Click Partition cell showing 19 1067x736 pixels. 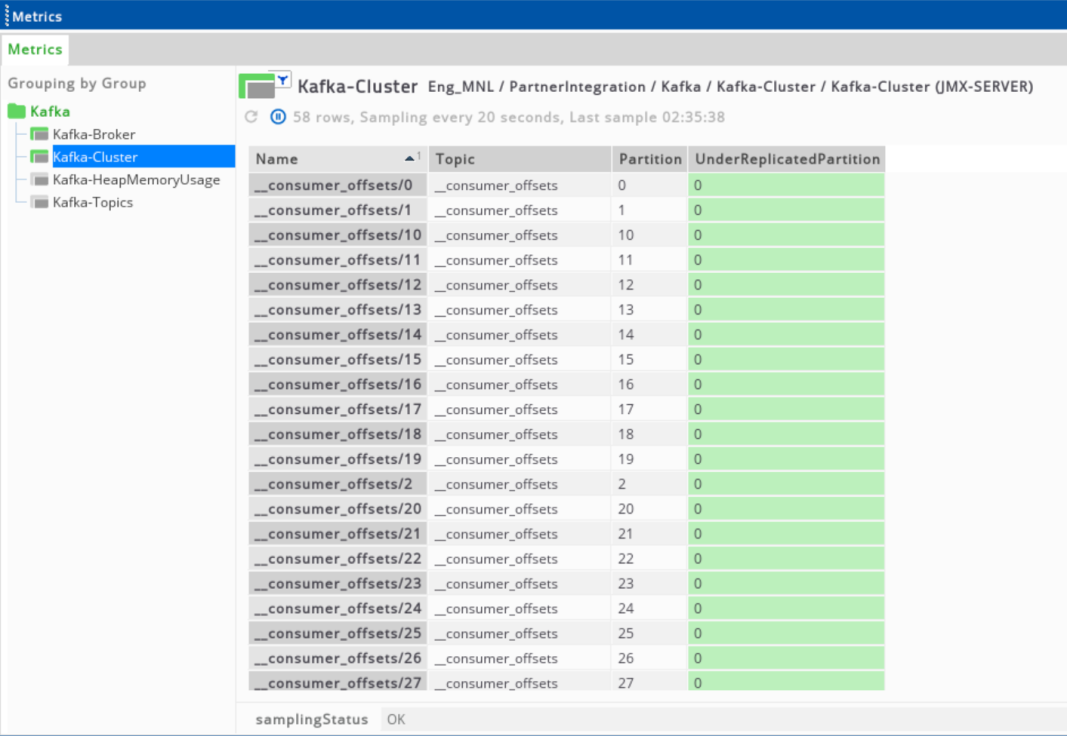tap(650, 459)
